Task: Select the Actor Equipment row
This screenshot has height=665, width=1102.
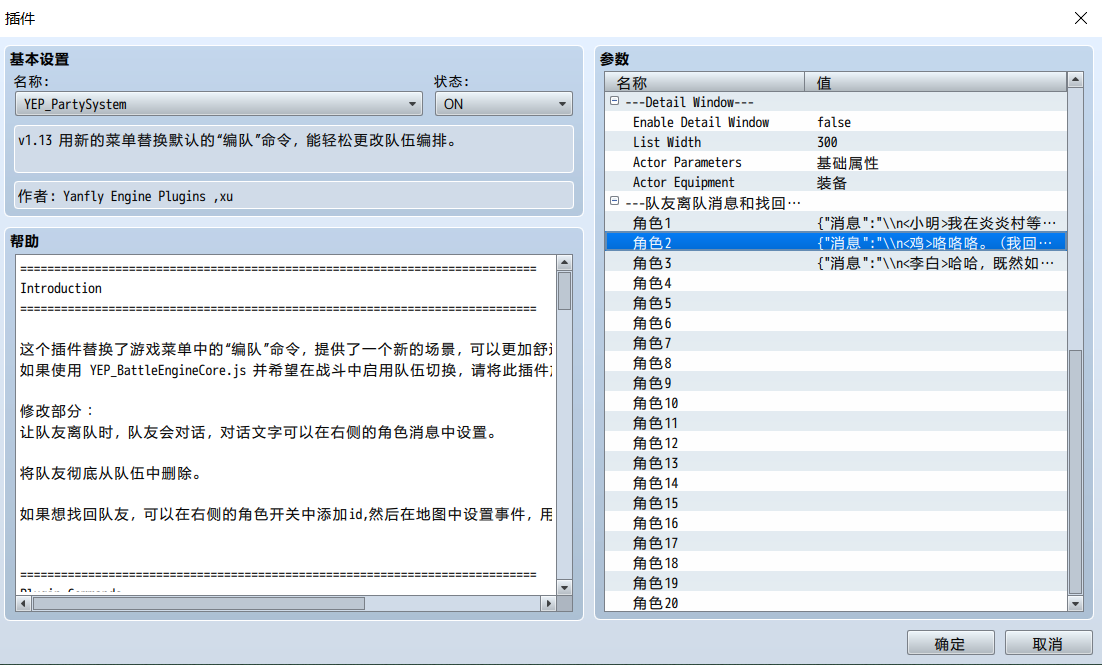Action: [836, 182]
